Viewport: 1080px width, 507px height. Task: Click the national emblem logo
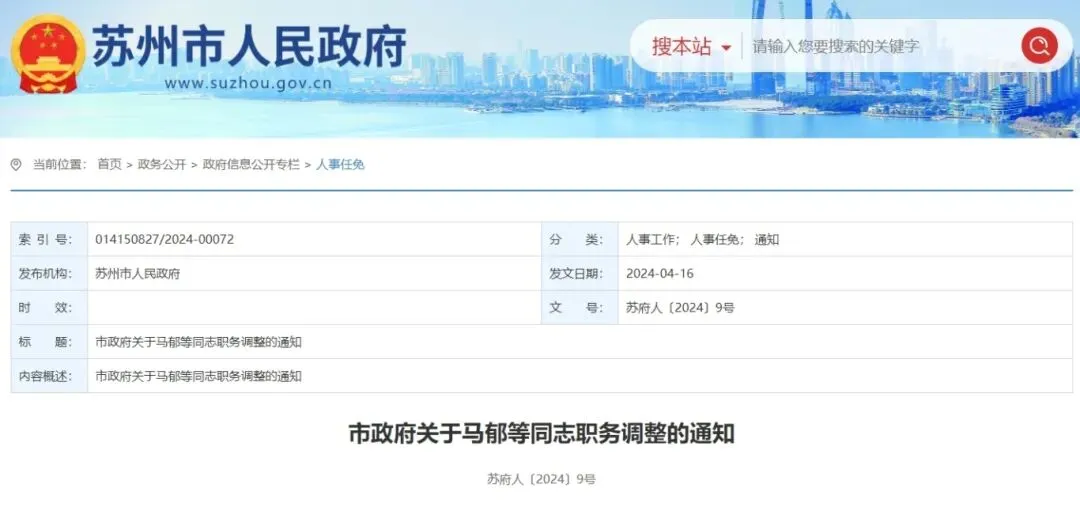(48, 54)
